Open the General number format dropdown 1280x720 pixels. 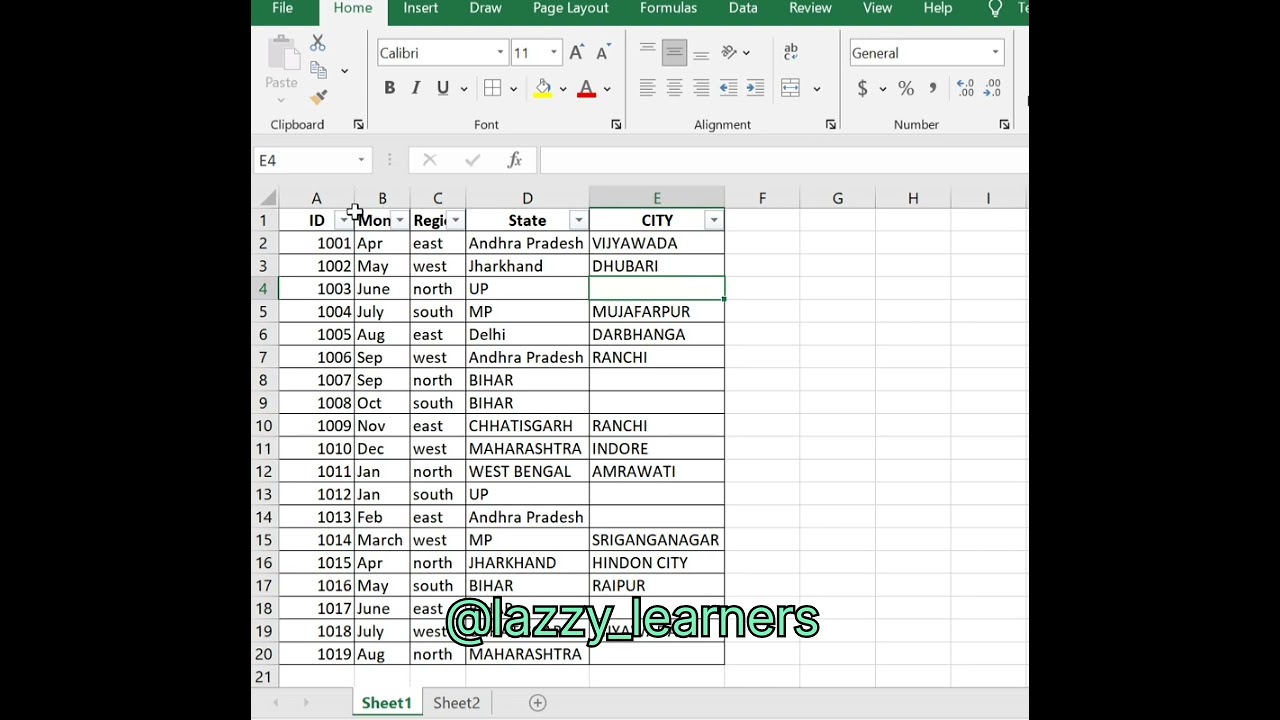coord(995,53)
